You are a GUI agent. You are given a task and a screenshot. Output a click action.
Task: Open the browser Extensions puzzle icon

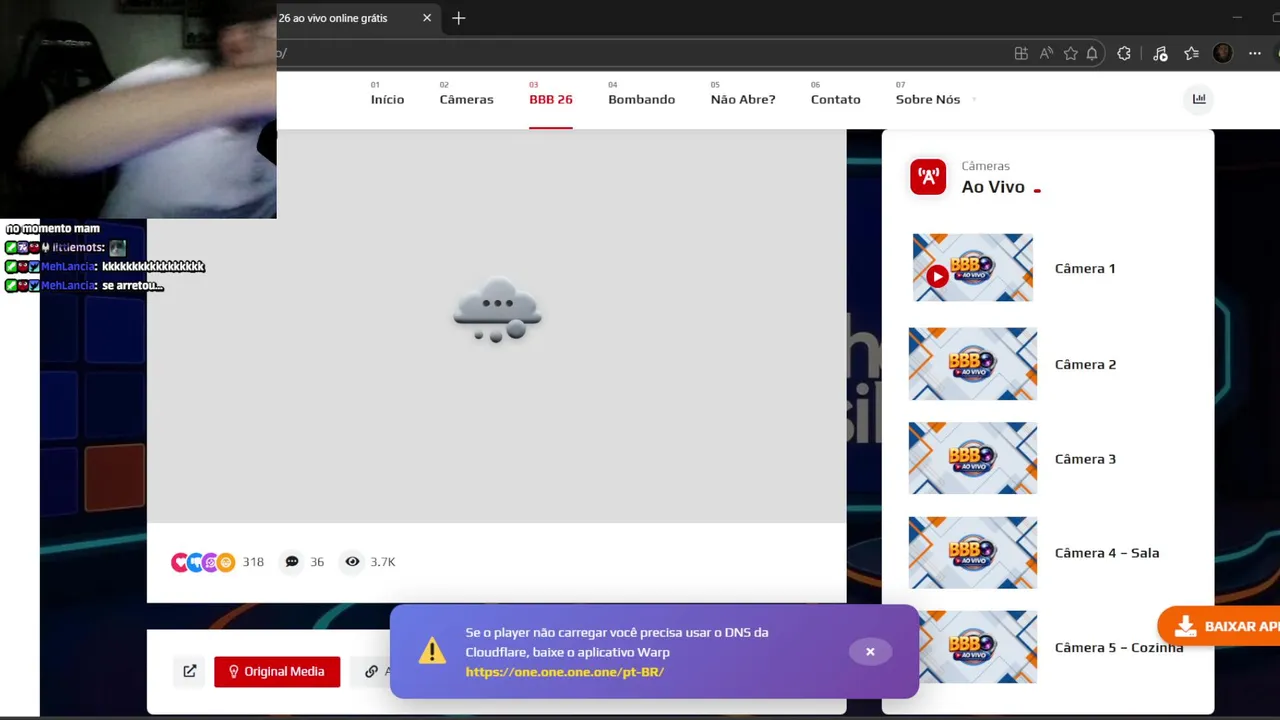(1124, 54)
